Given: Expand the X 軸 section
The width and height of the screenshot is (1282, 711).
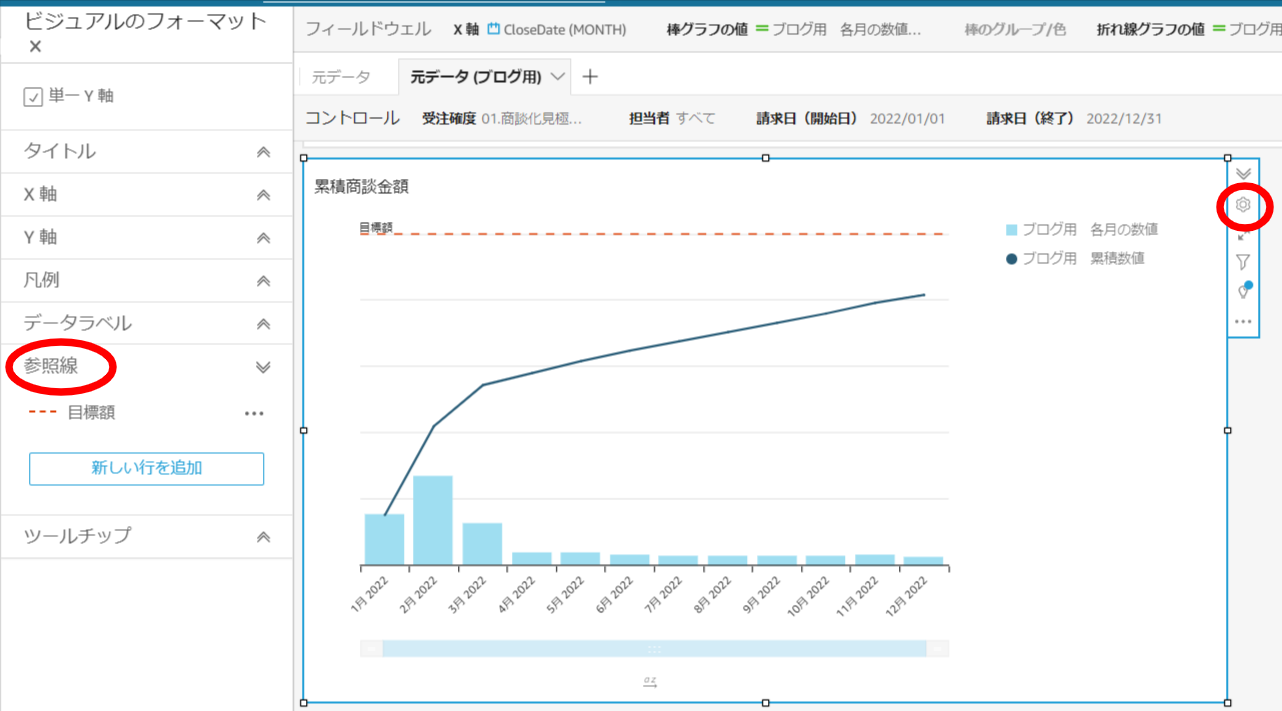Looking at the screenshot, I should [263, 195].
